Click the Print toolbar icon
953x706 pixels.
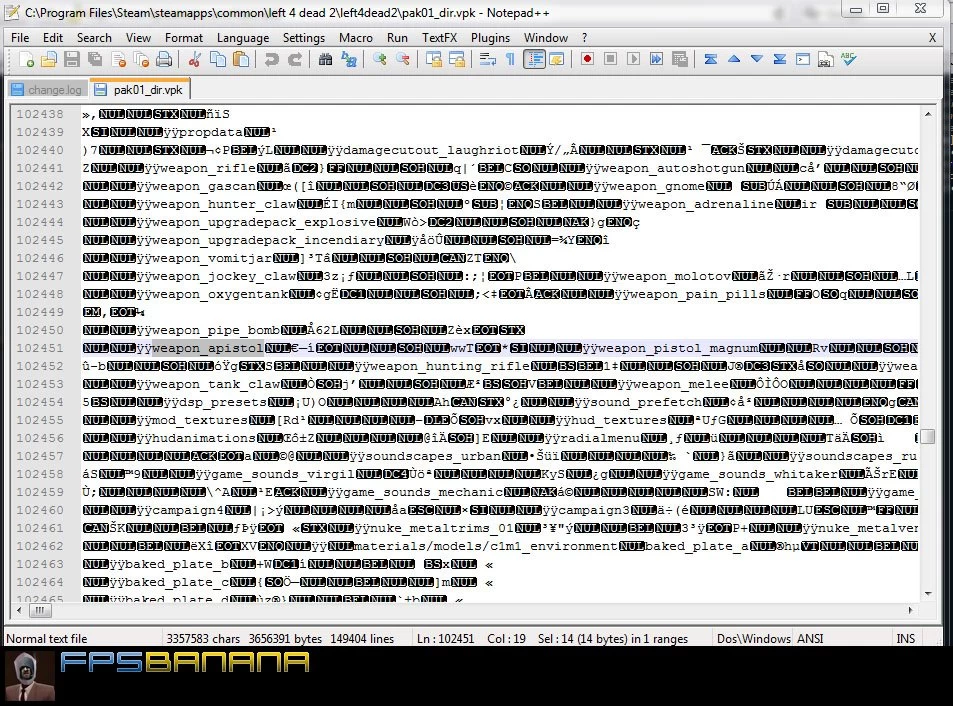click(164, 60)
